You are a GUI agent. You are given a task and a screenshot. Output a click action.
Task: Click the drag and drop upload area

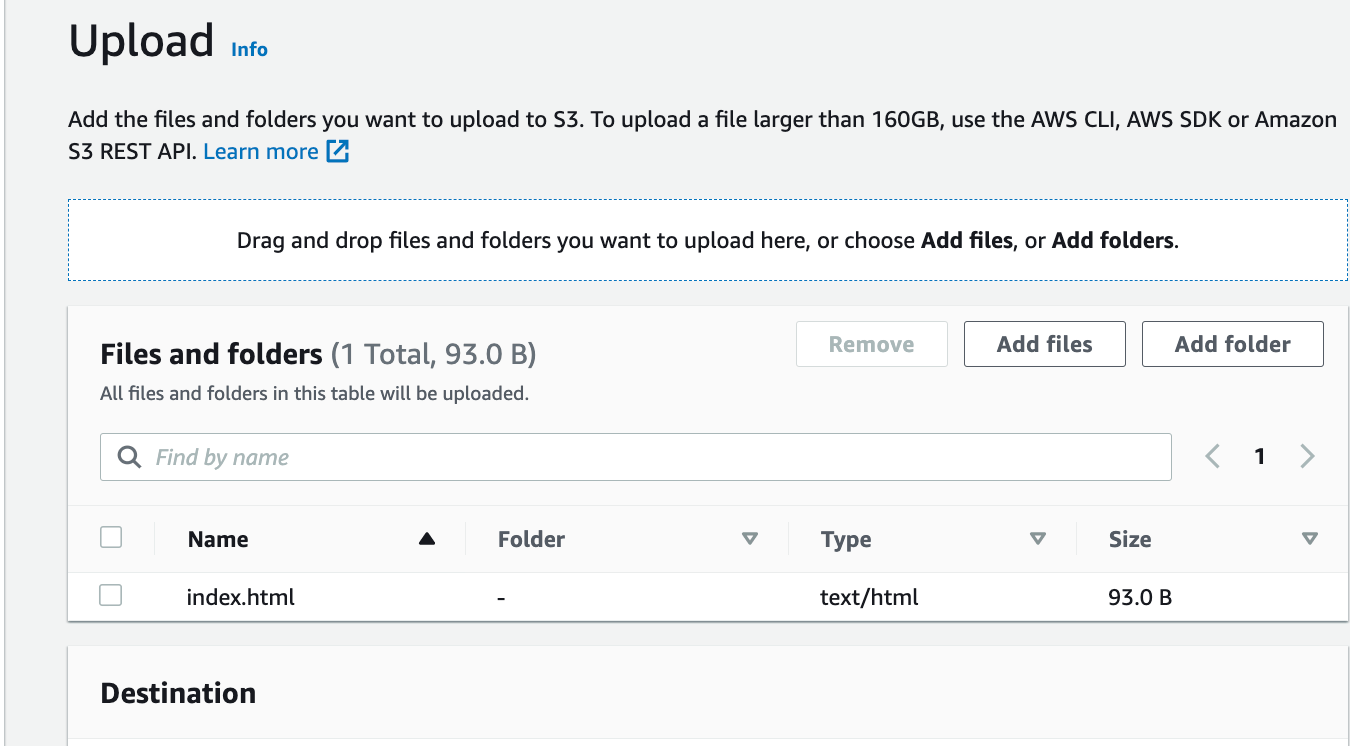coord(707,240)
